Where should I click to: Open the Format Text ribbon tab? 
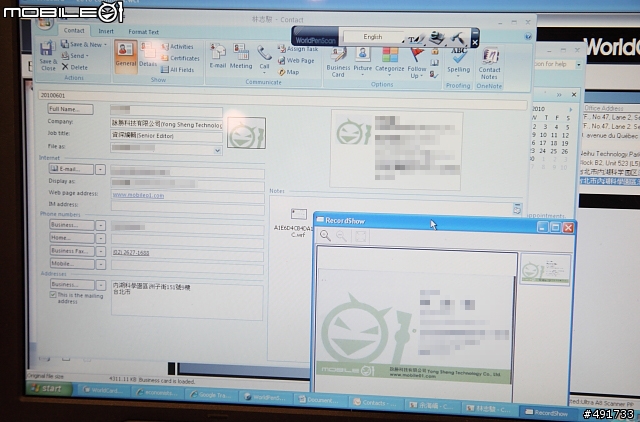[x=143, y=32]
